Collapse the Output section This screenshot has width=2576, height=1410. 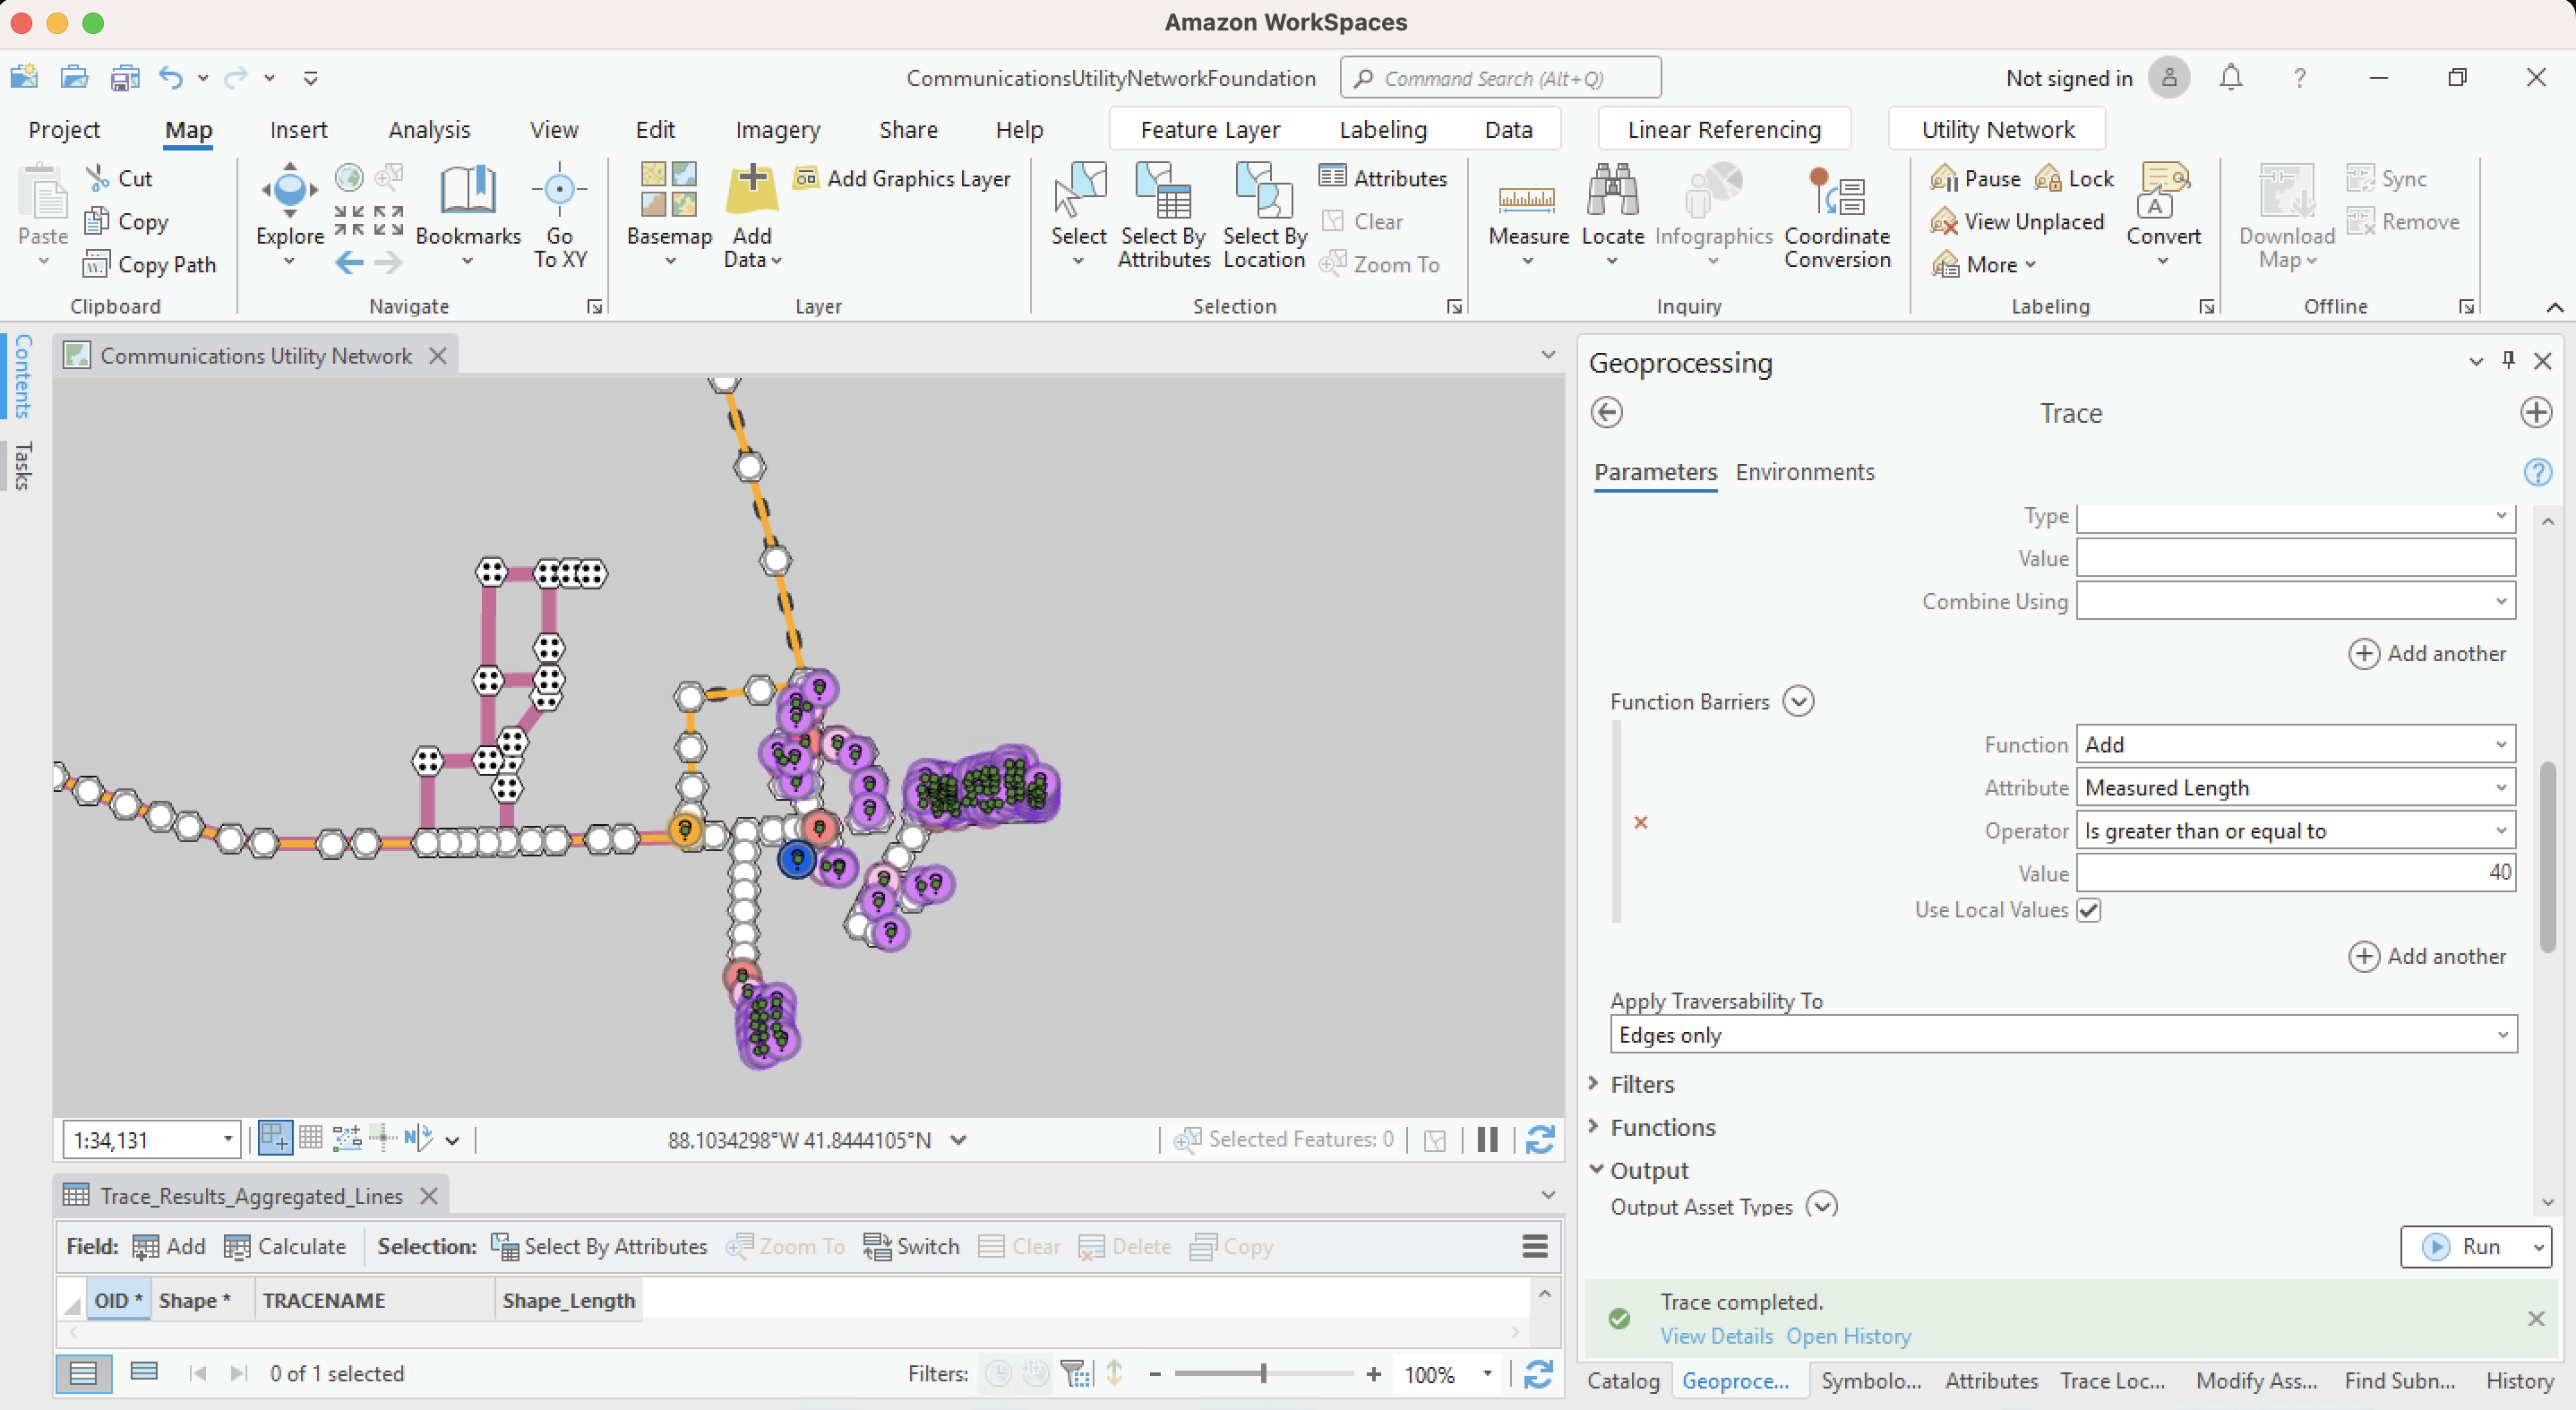(1596, 1169)
